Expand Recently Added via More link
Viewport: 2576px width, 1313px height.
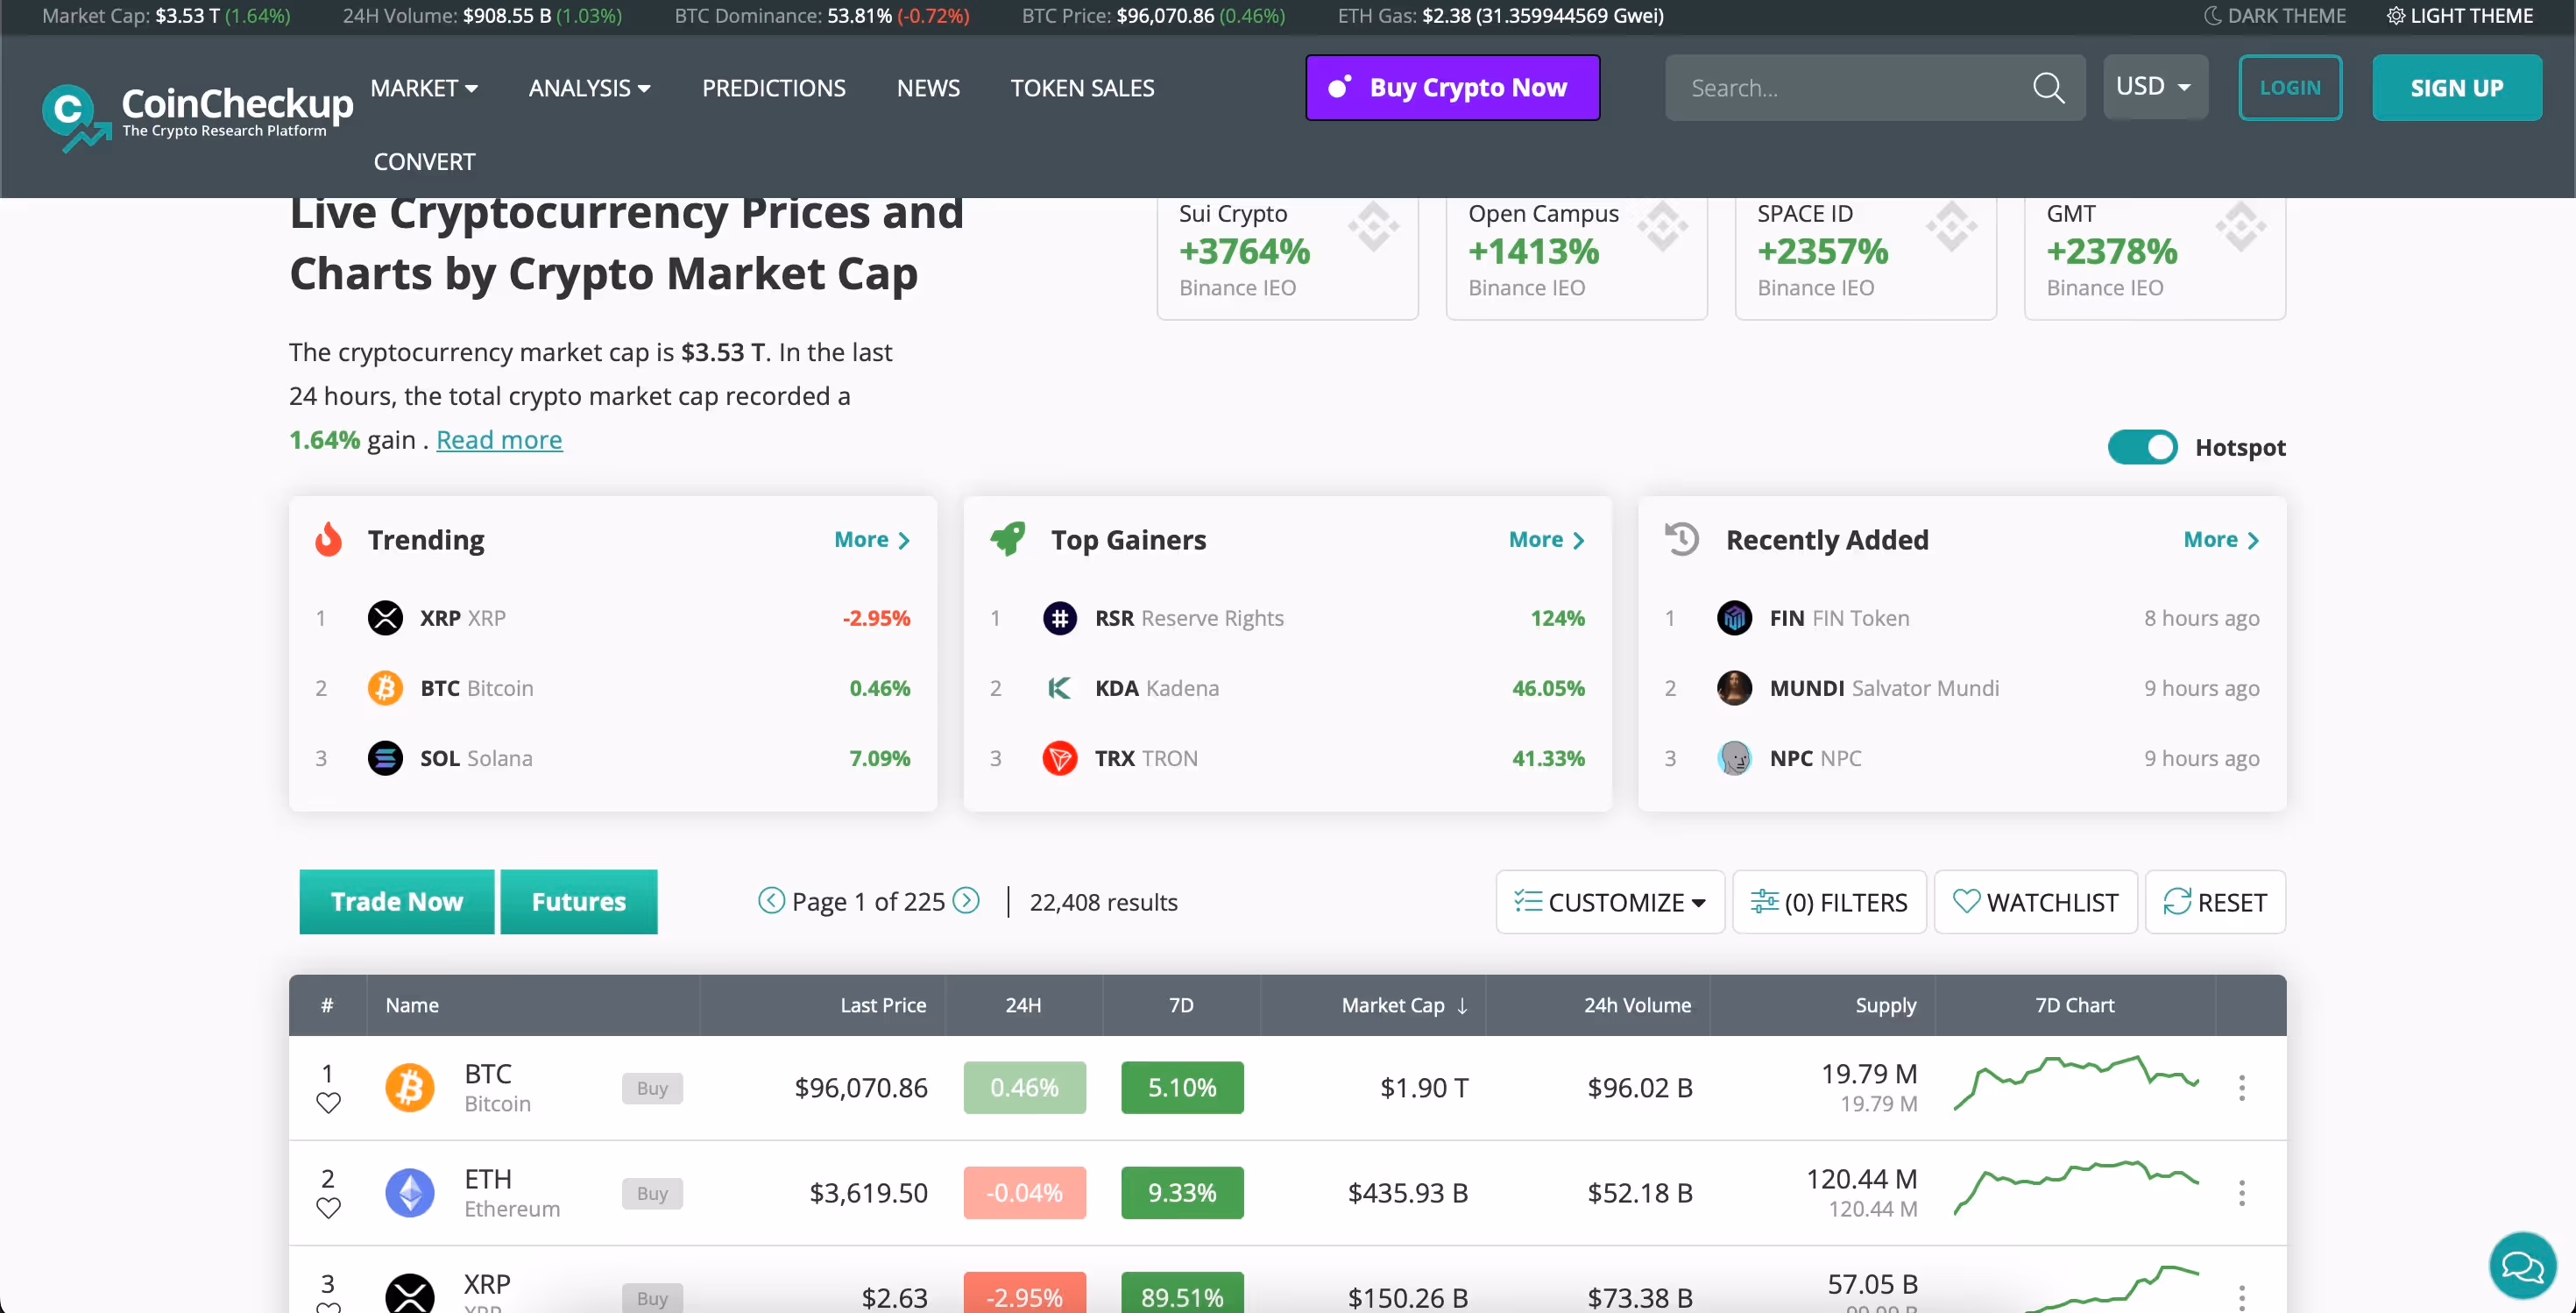pyautogui.click(x=2221, y=539)
